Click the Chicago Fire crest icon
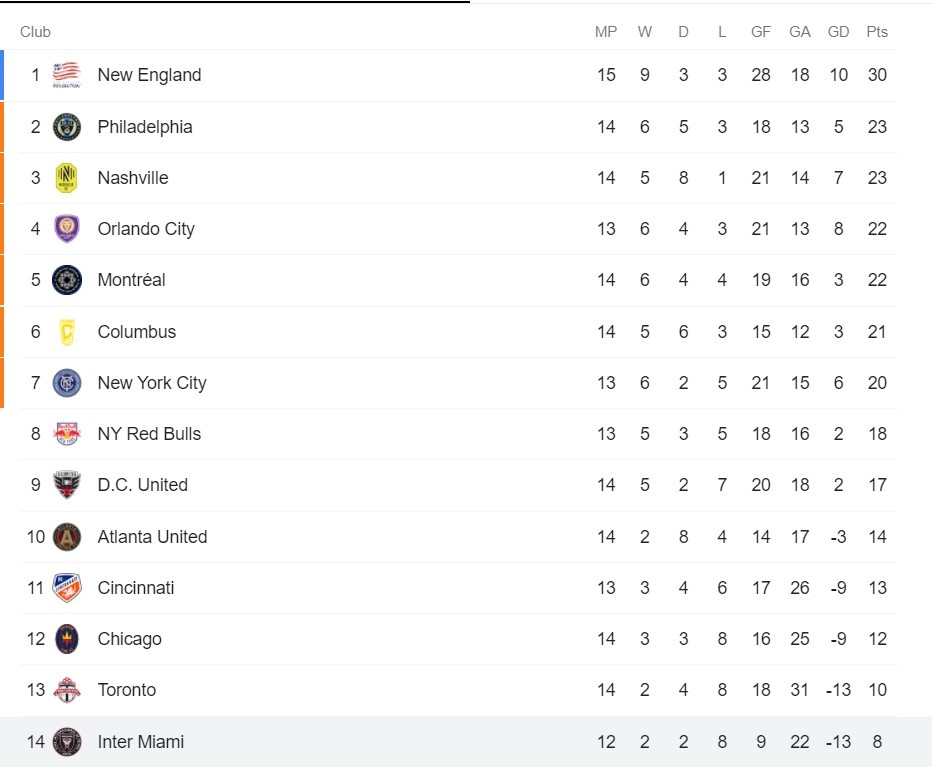 [67, 639]
